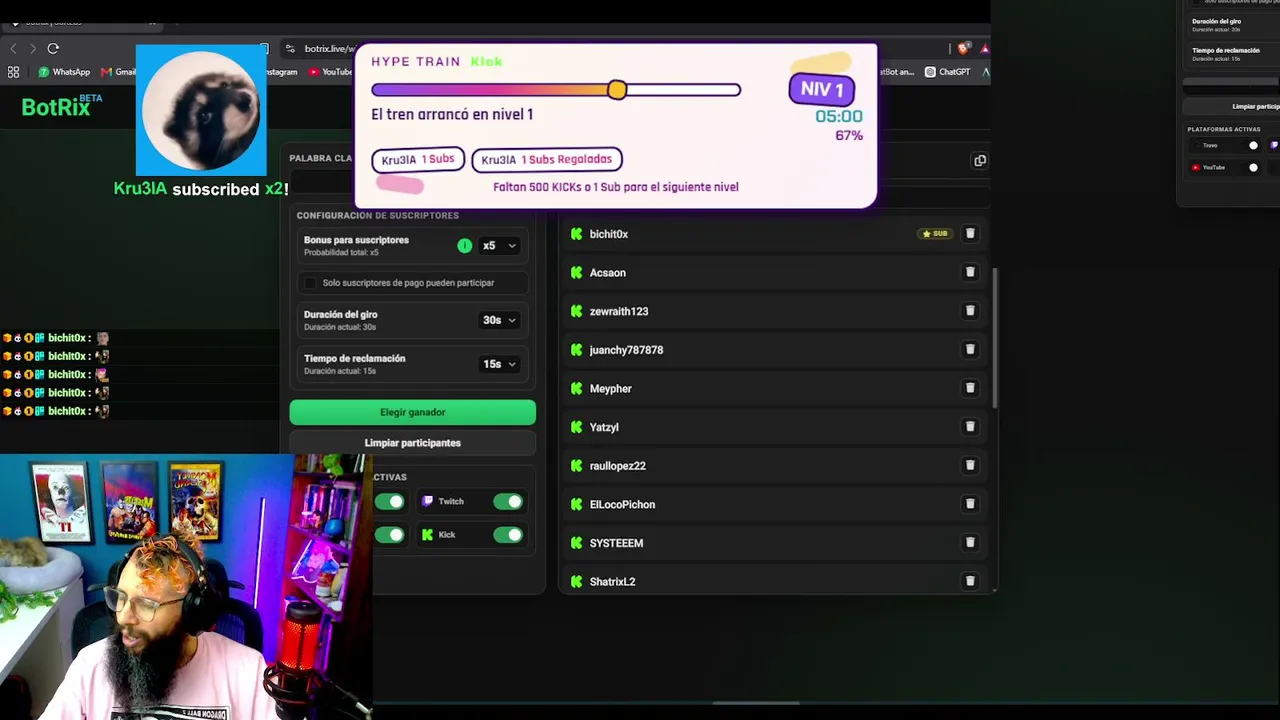Screen dimensions: 1280x720
Task: Click the site settings icon in address bar
Action: (x=290, y=48)
